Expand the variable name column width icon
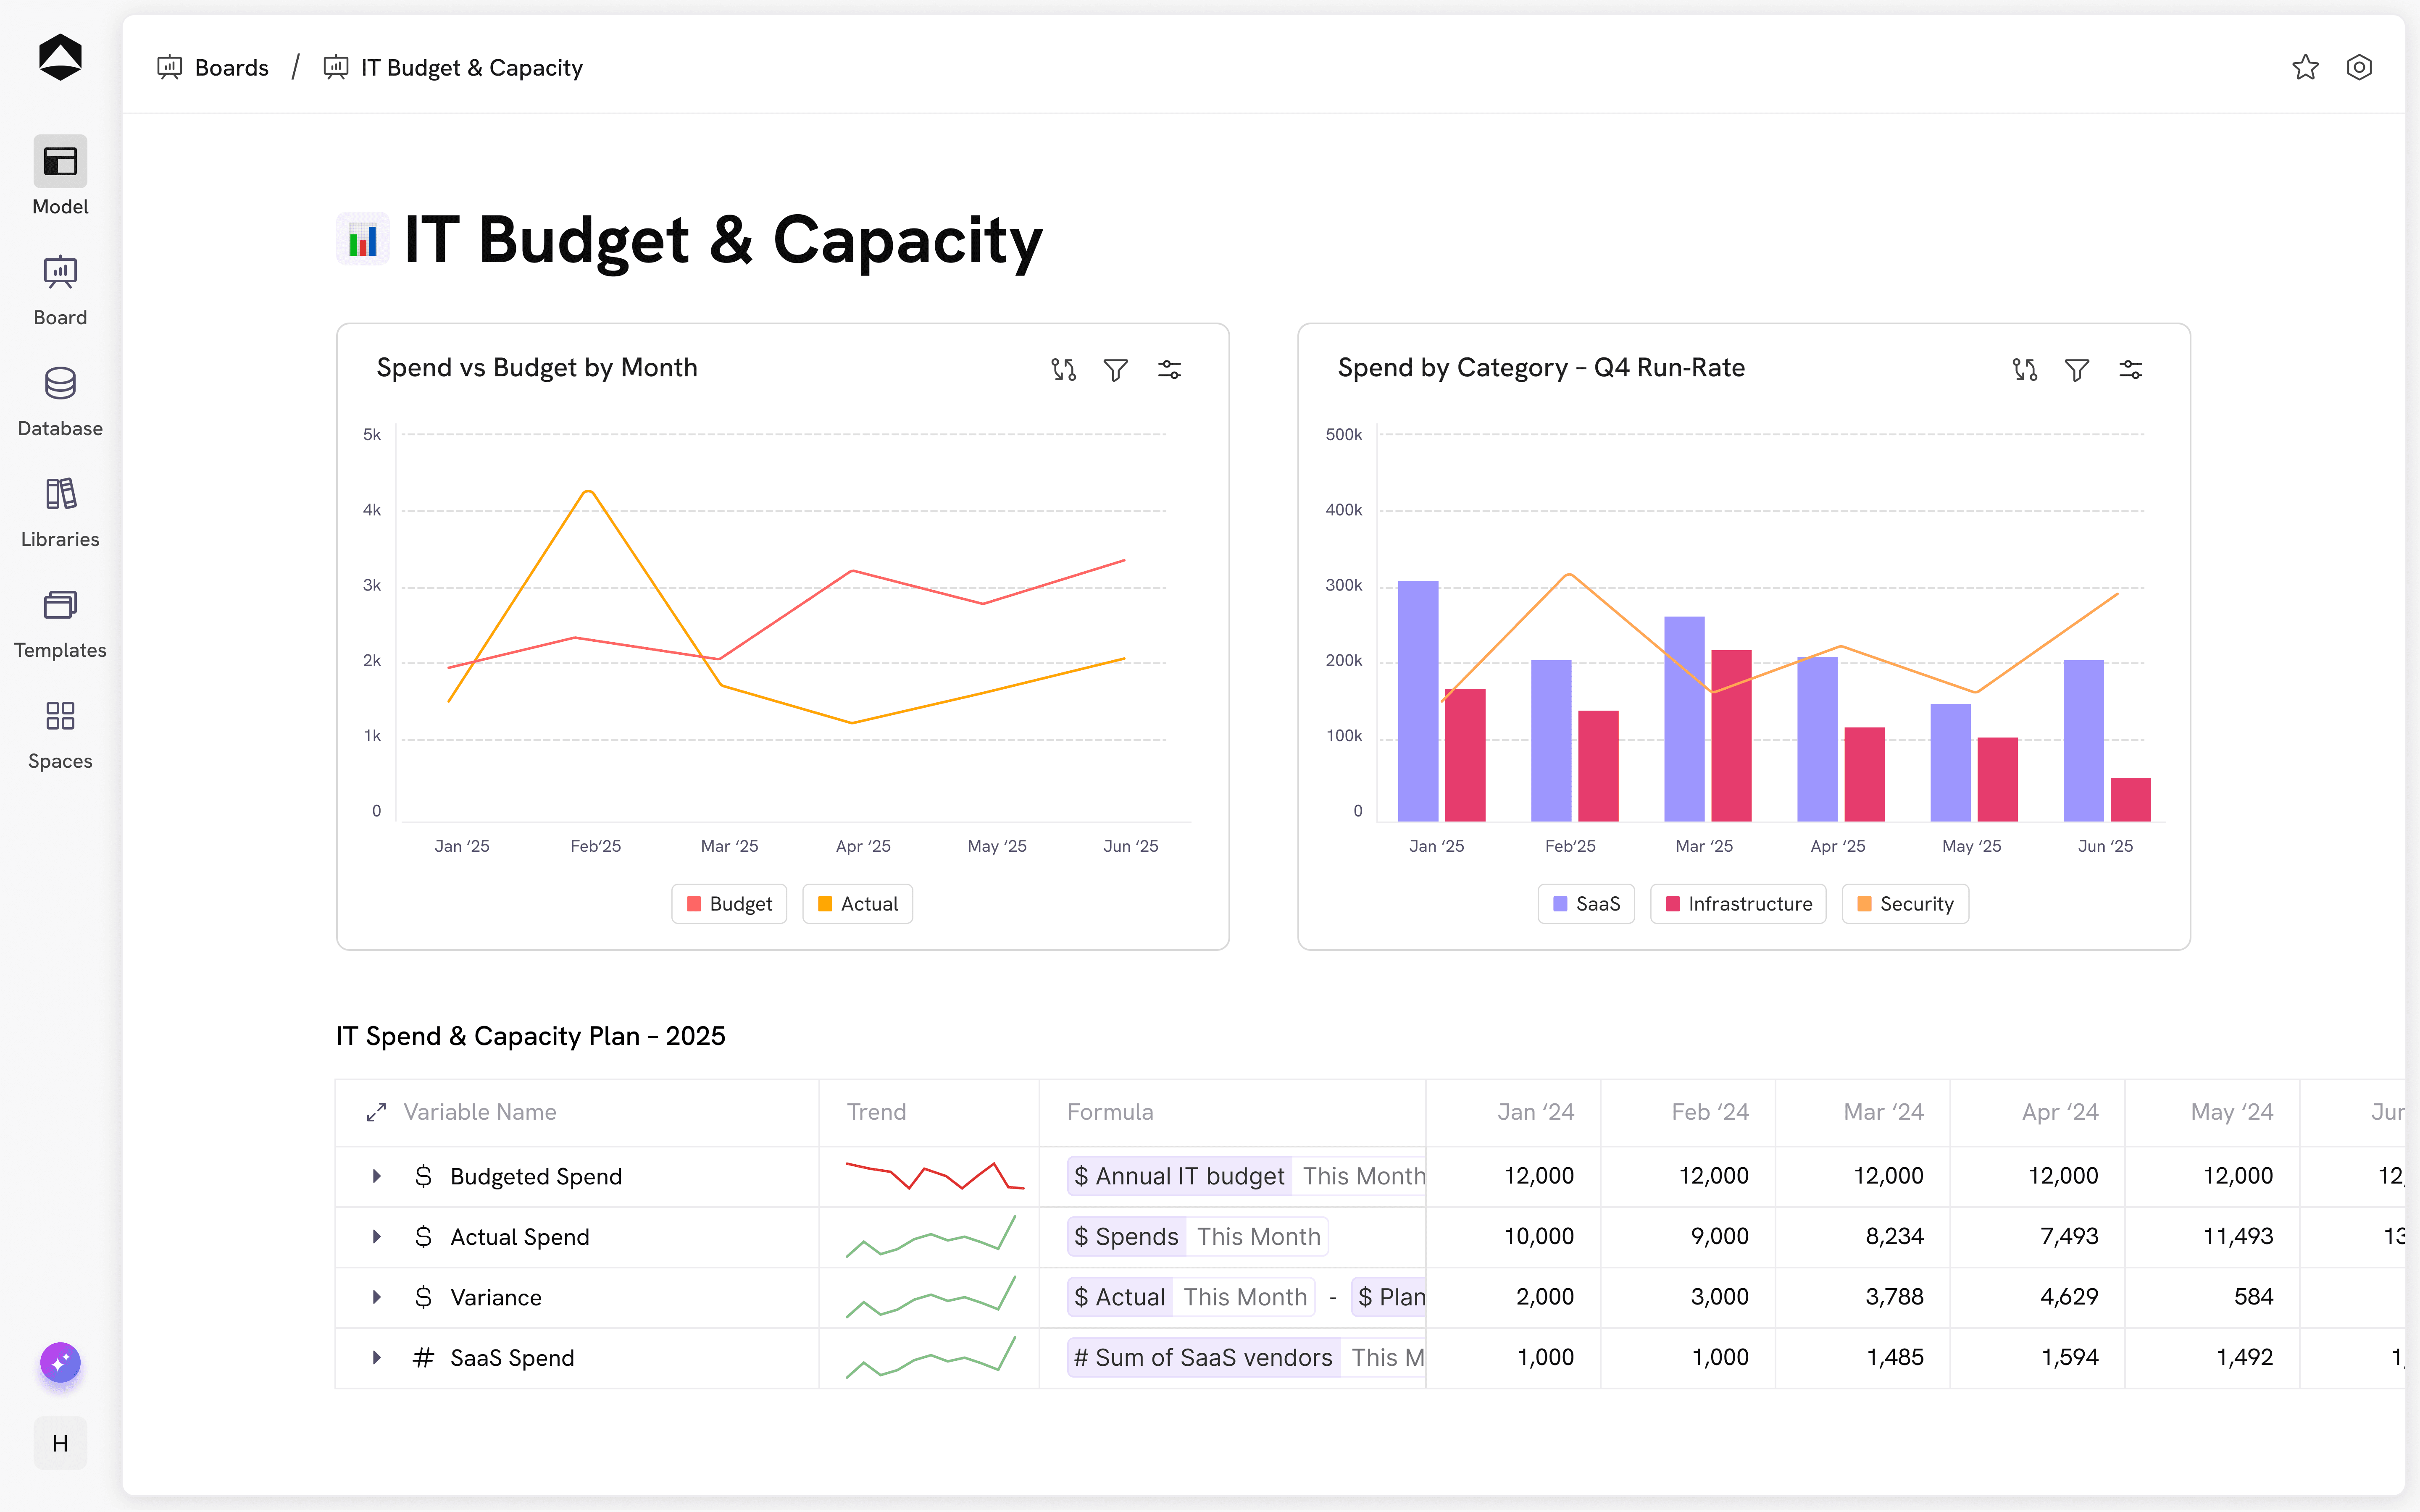 [x=376, y=1112]
